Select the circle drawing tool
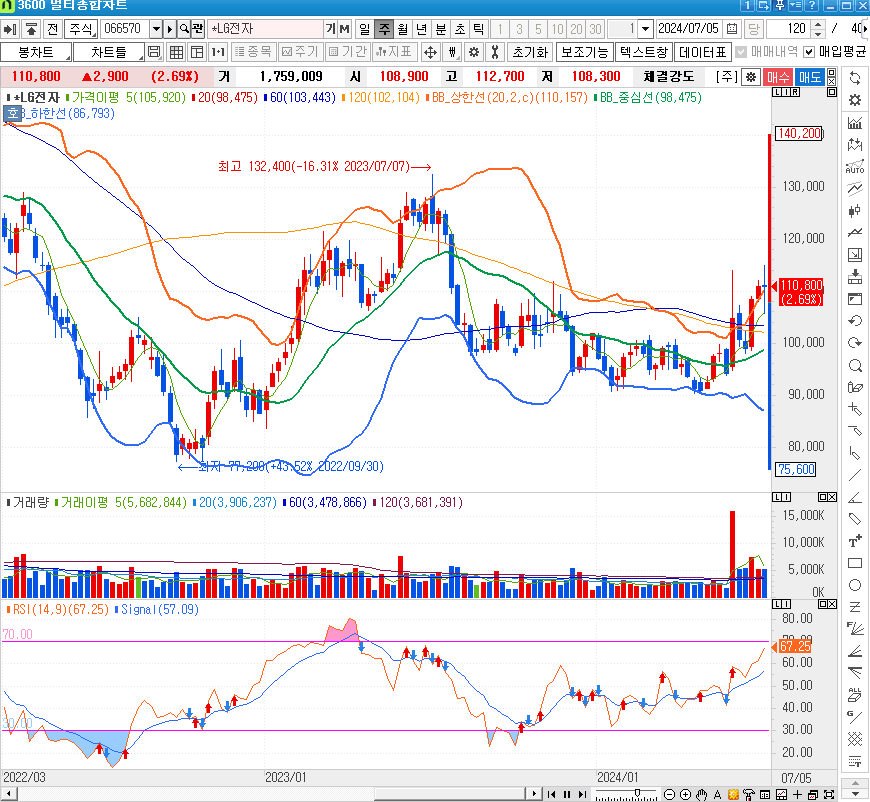 855,585
